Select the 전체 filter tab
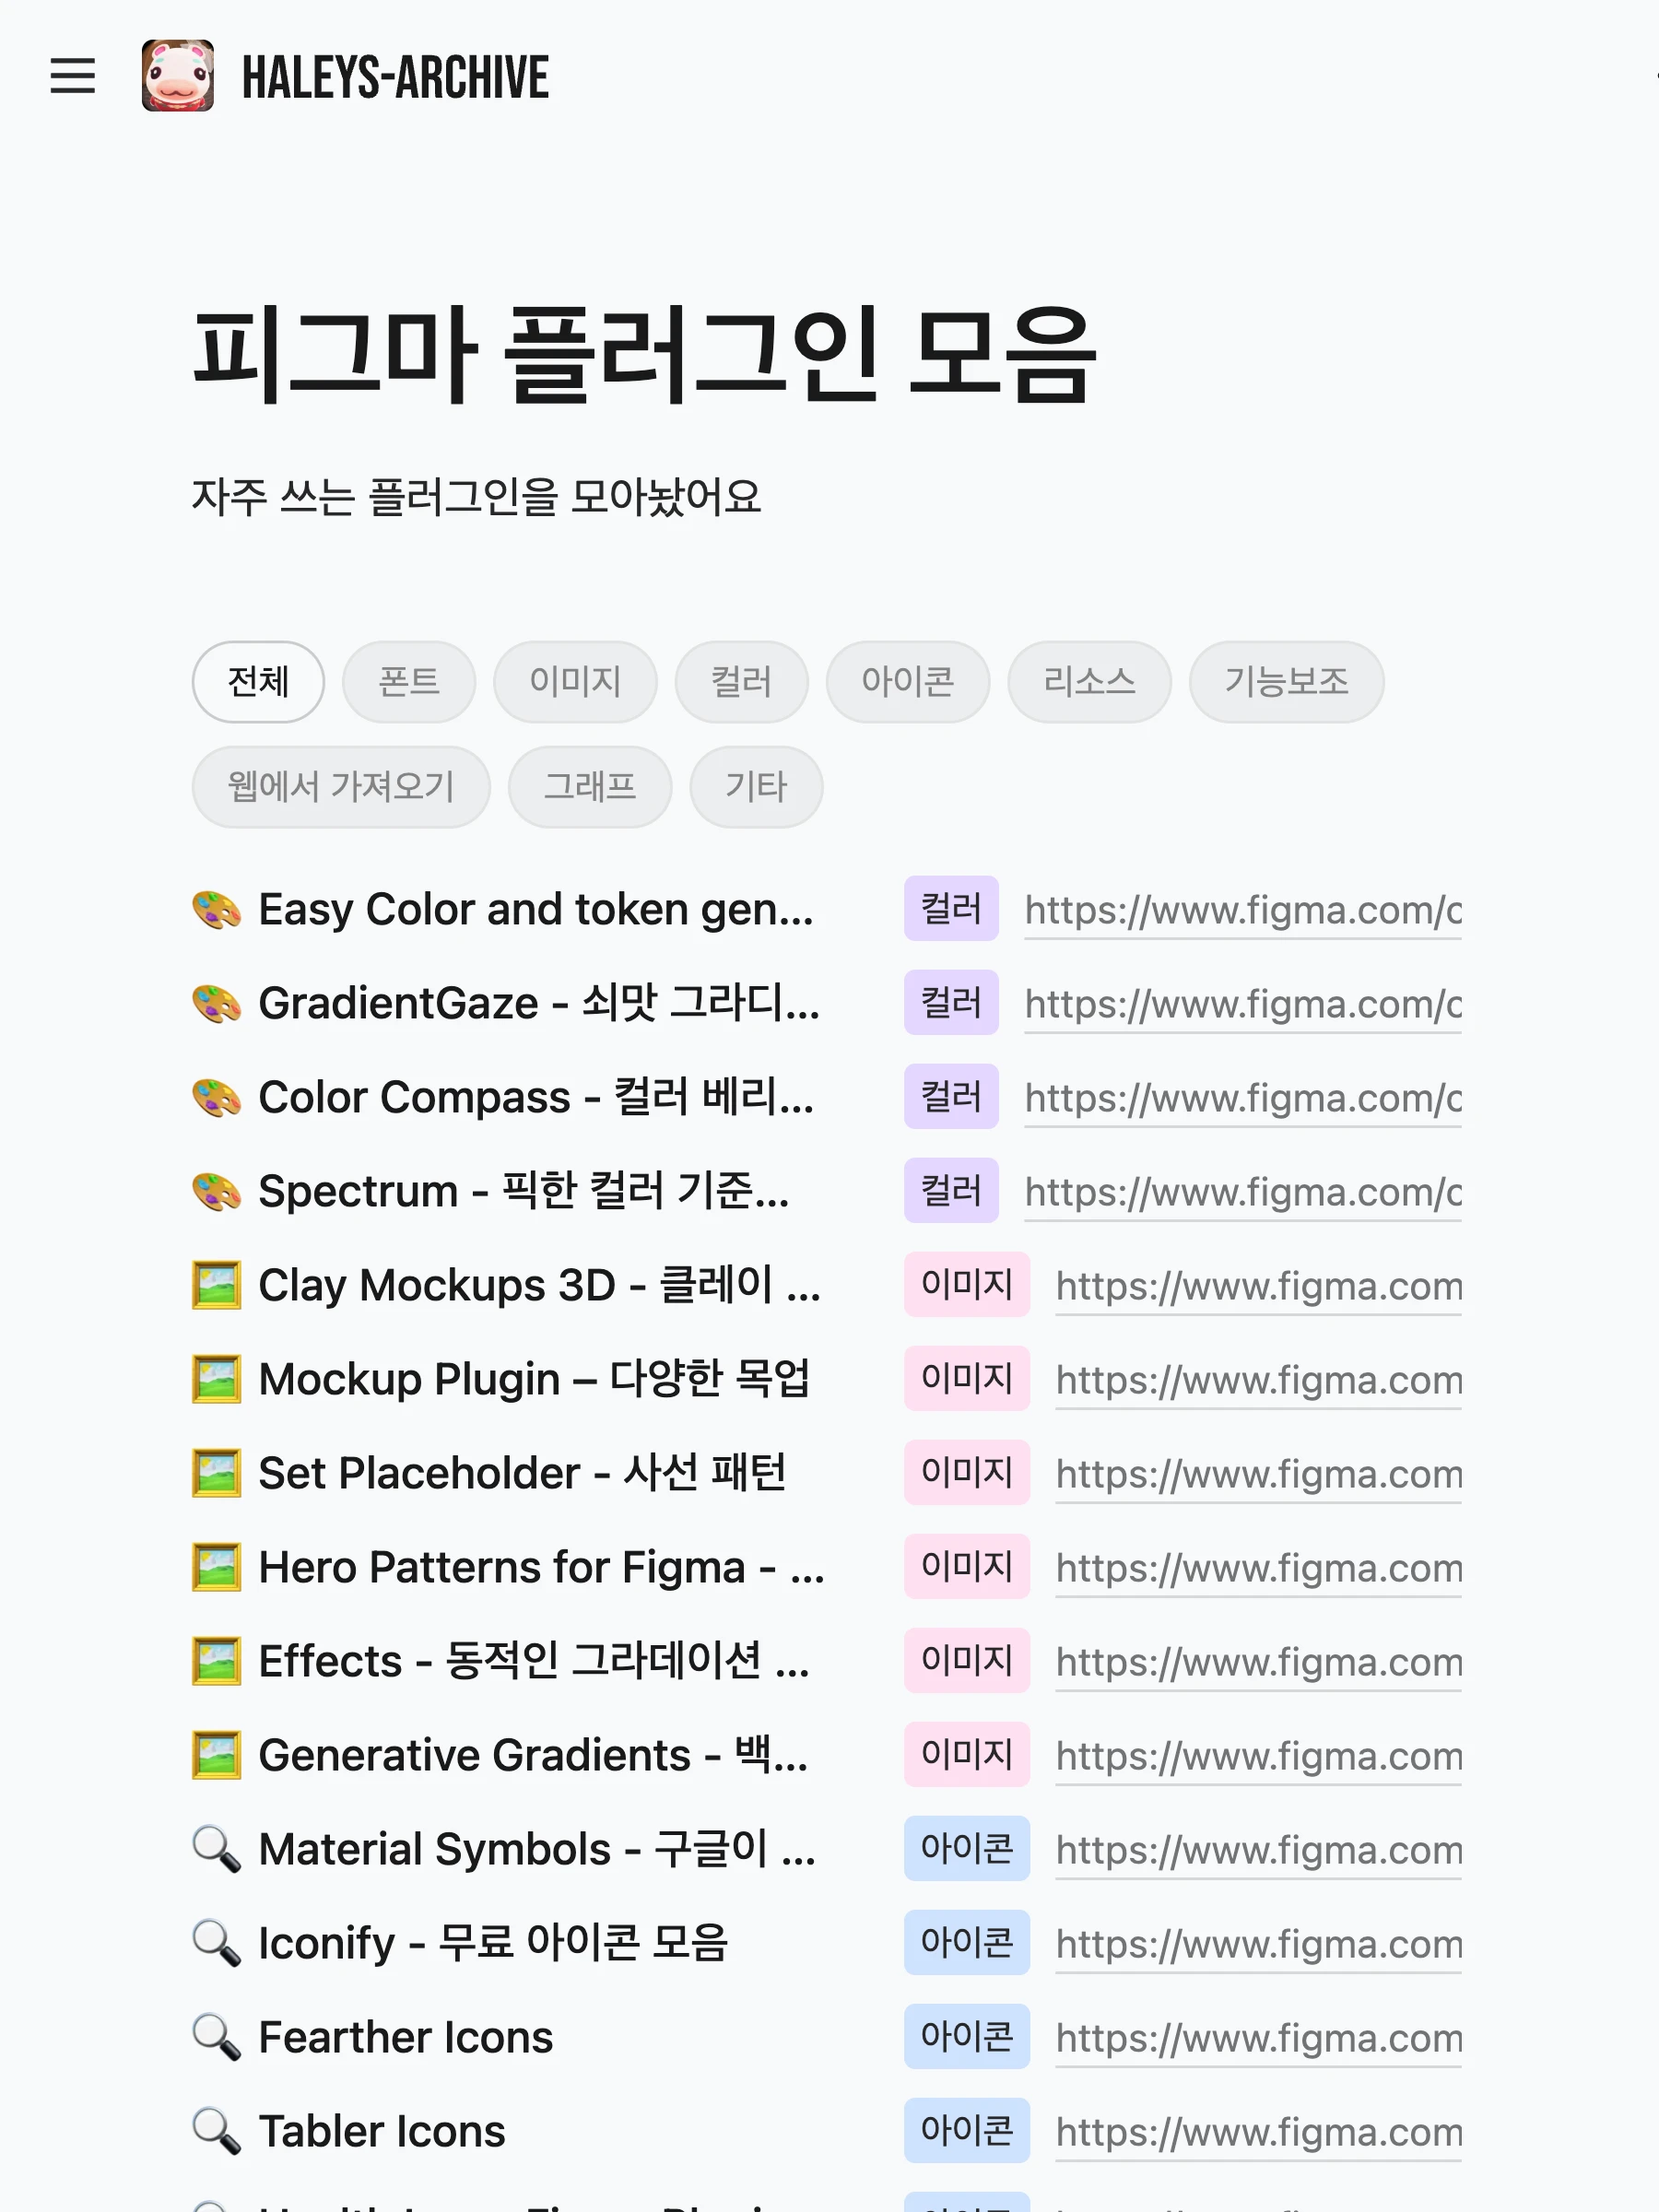The image size is (1659, 2212). (x=258, y=682)
